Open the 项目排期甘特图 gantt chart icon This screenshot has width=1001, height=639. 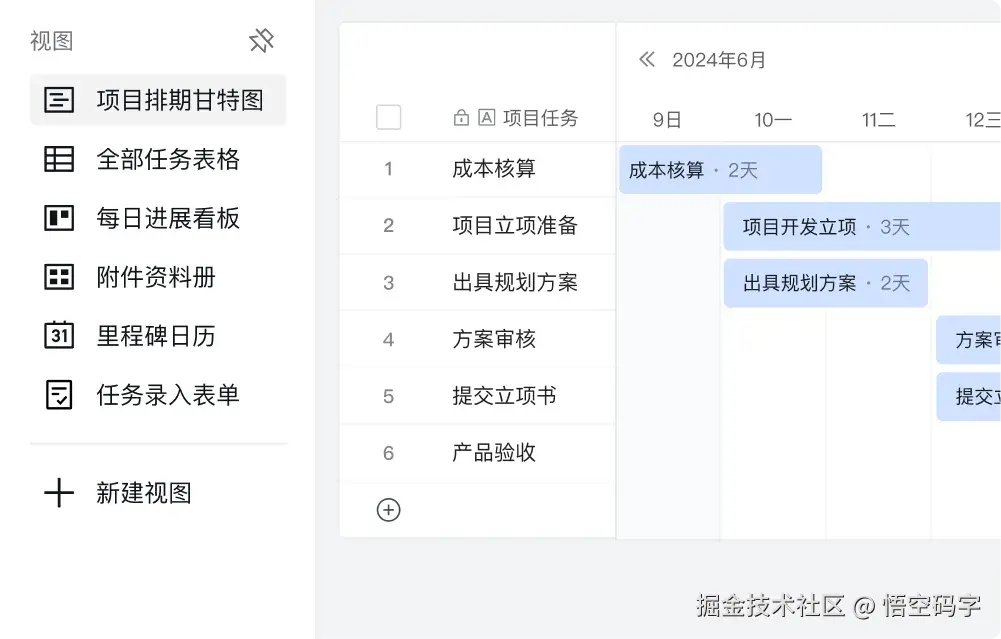[x=60, y=100]
